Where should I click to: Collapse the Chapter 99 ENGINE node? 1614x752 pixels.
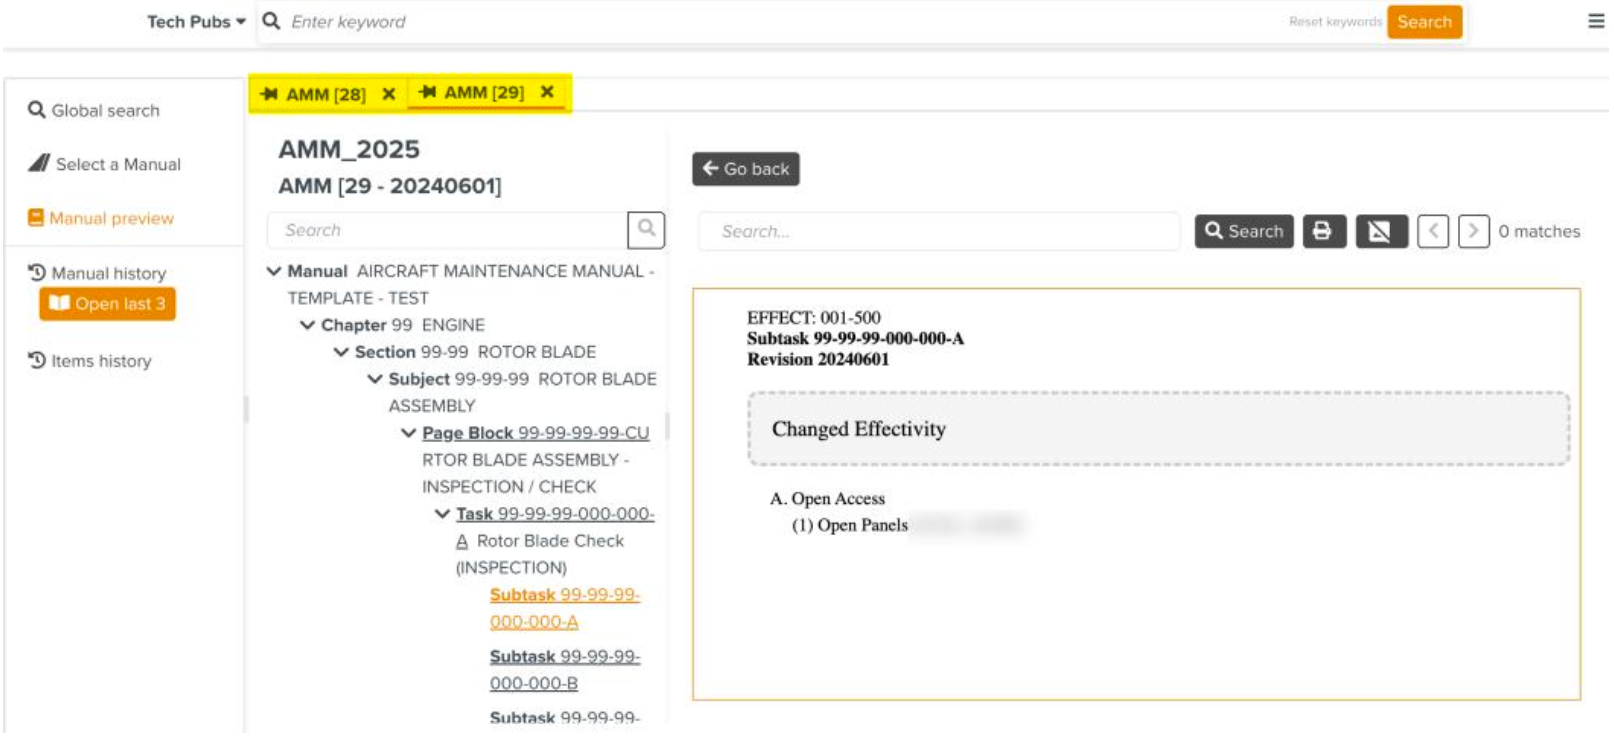[308, 325]
